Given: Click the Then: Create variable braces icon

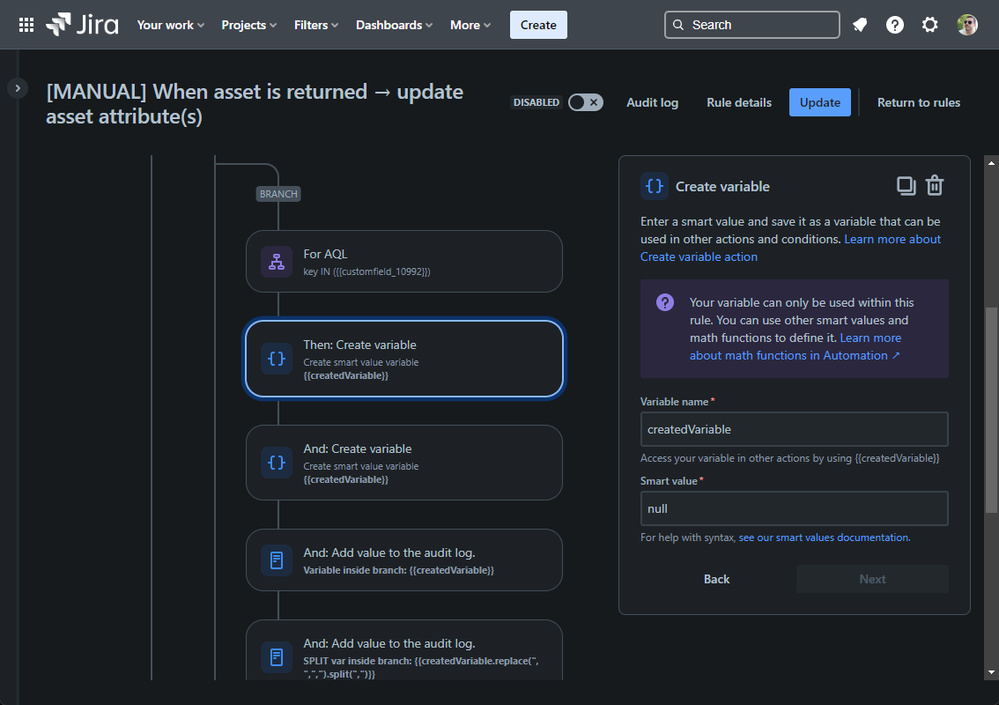Looking at the screenshot, I should tap(277, 359).
